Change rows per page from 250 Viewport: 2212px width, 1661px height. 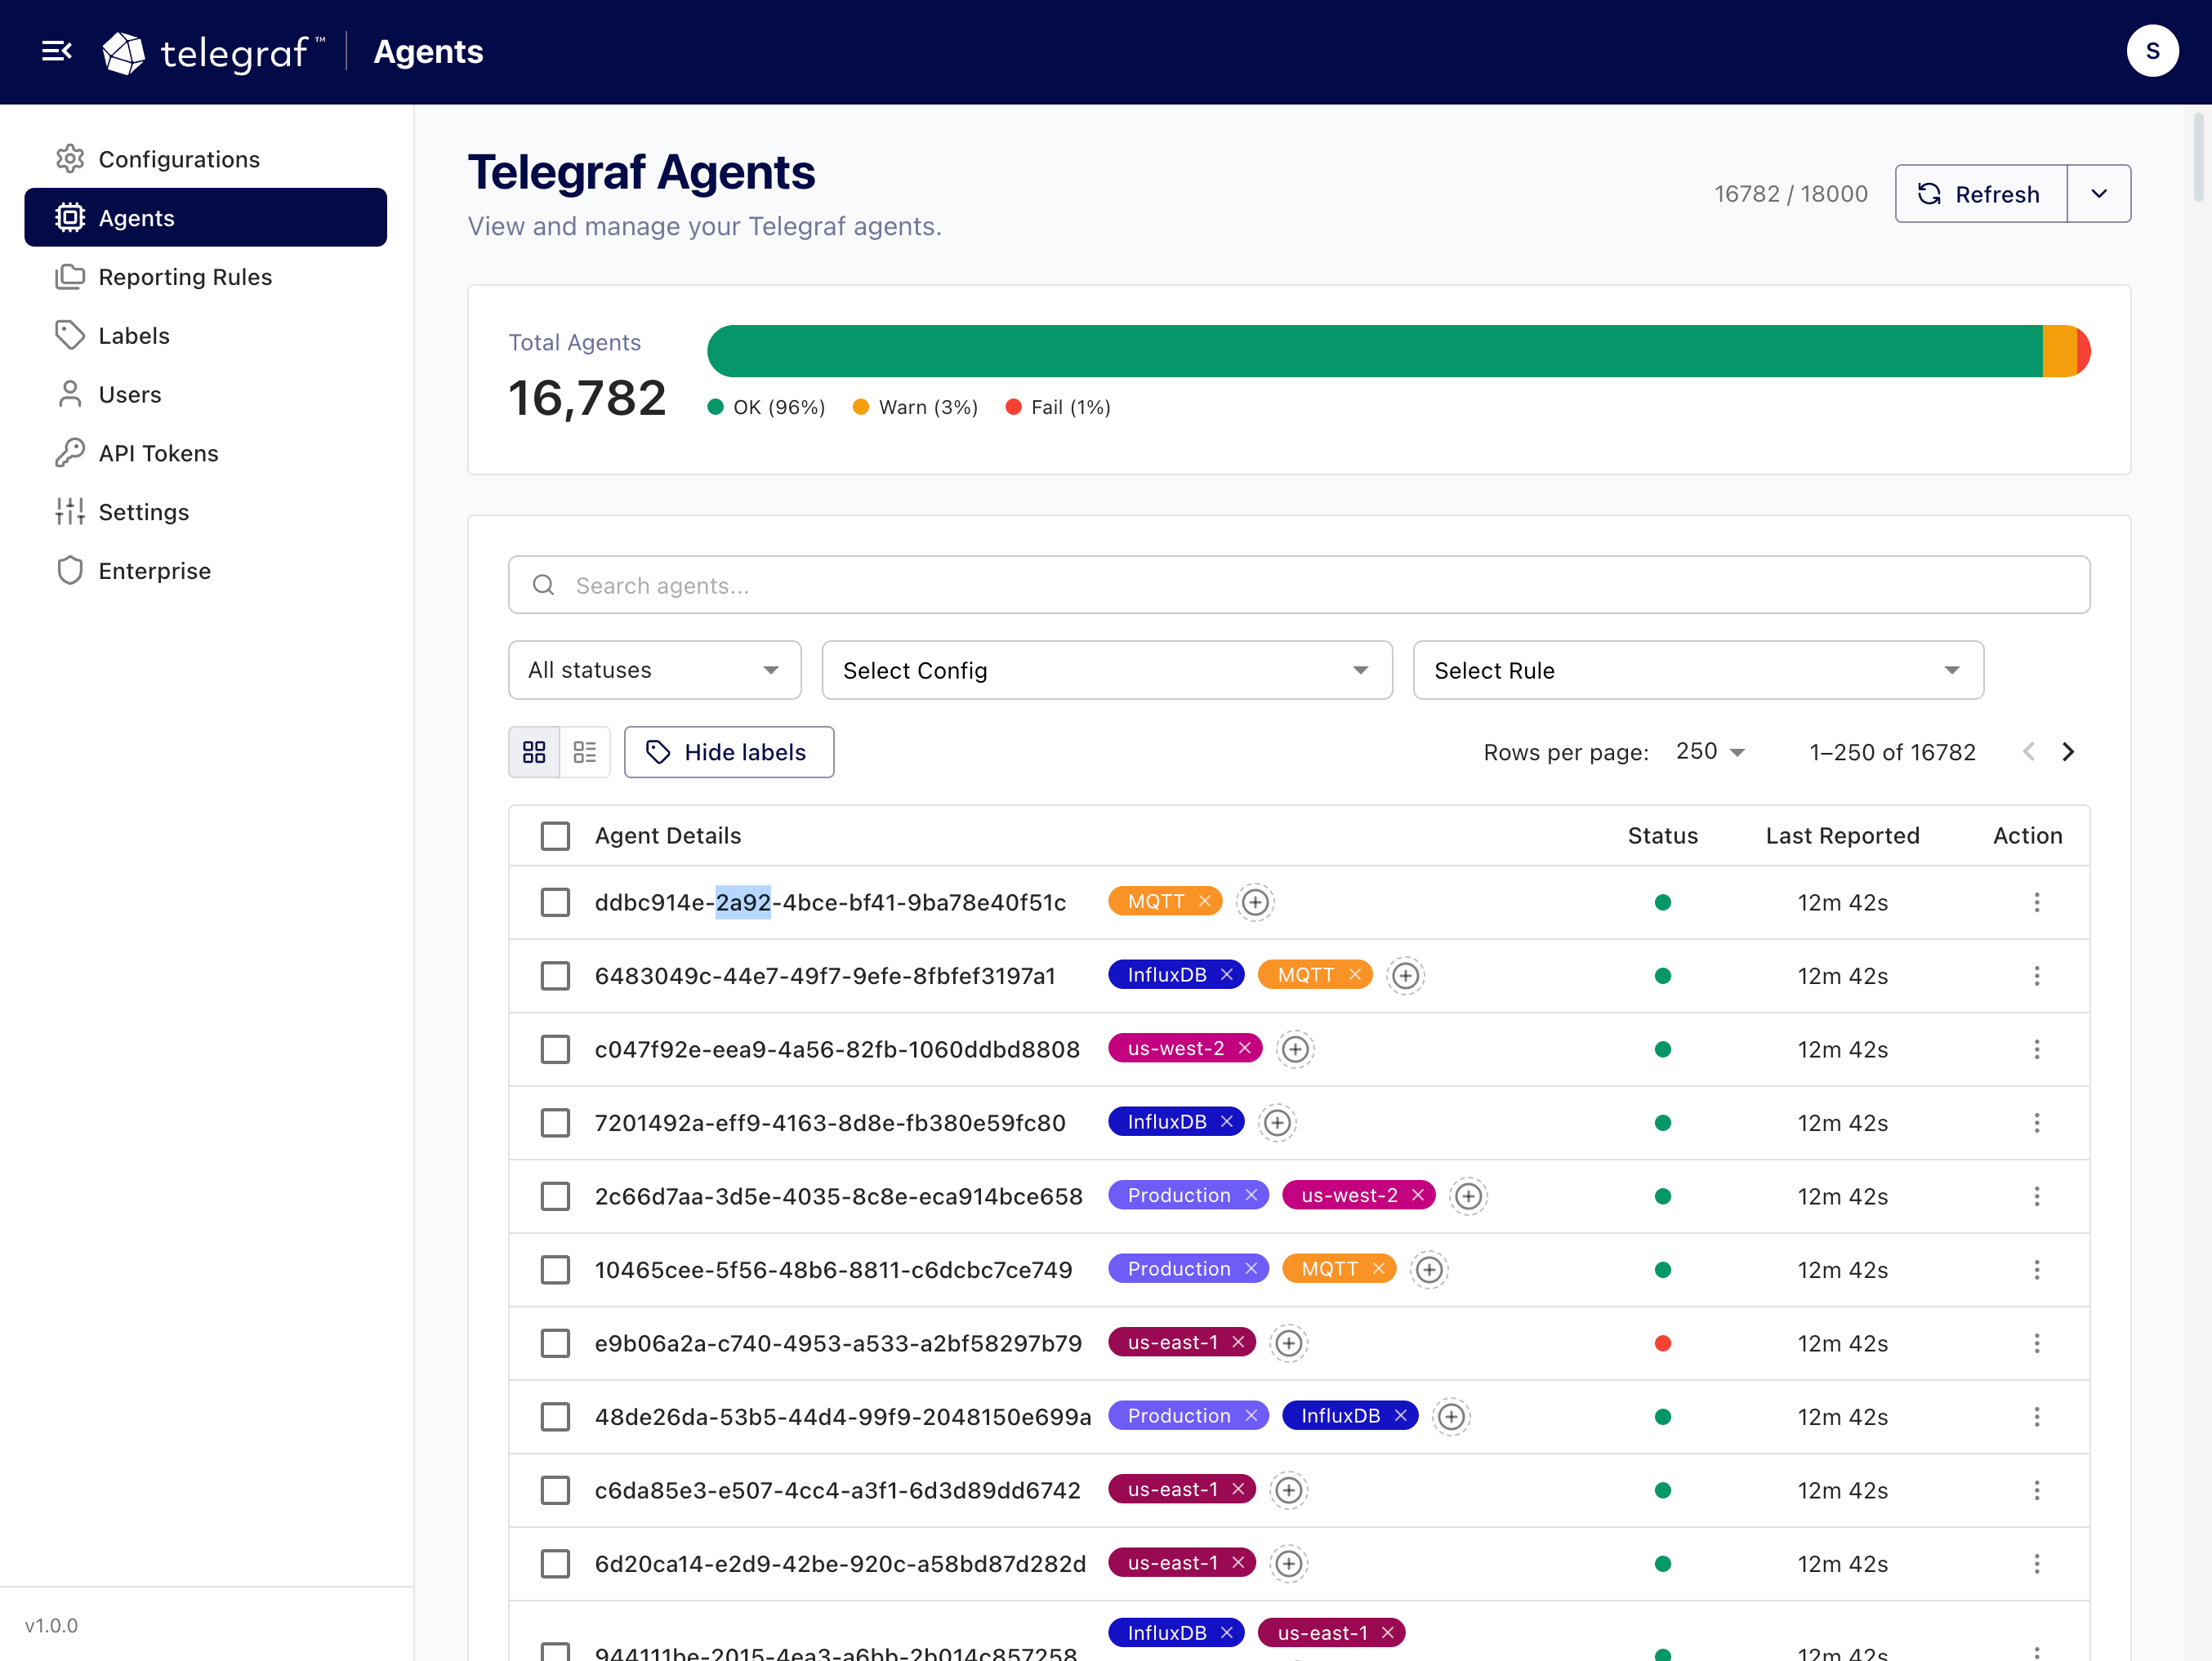click(x=1710, y=752)
